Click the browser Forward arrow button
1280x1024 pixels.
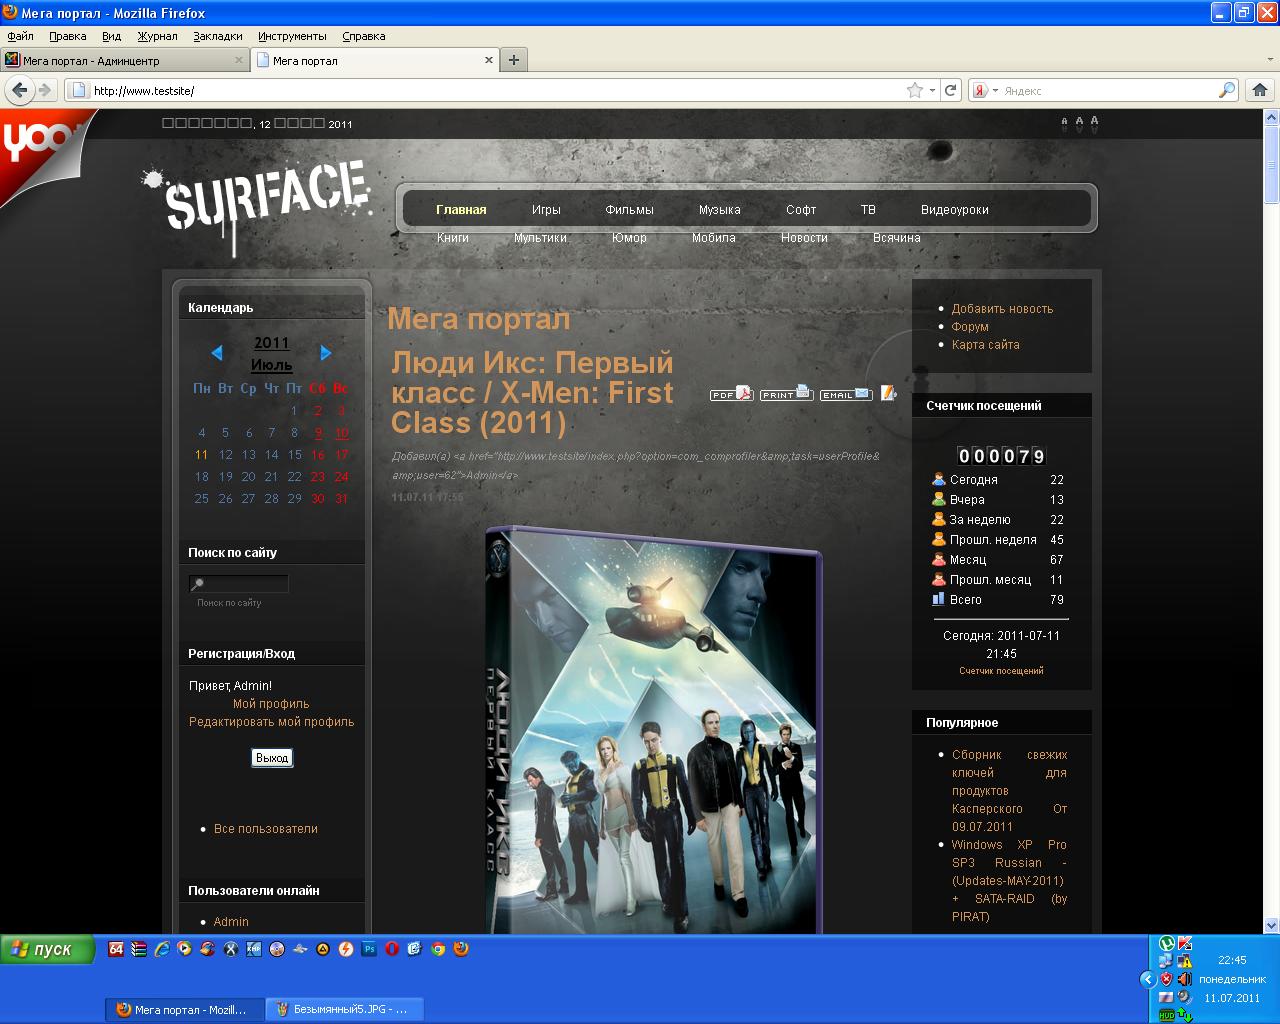[x=44, y=90]
